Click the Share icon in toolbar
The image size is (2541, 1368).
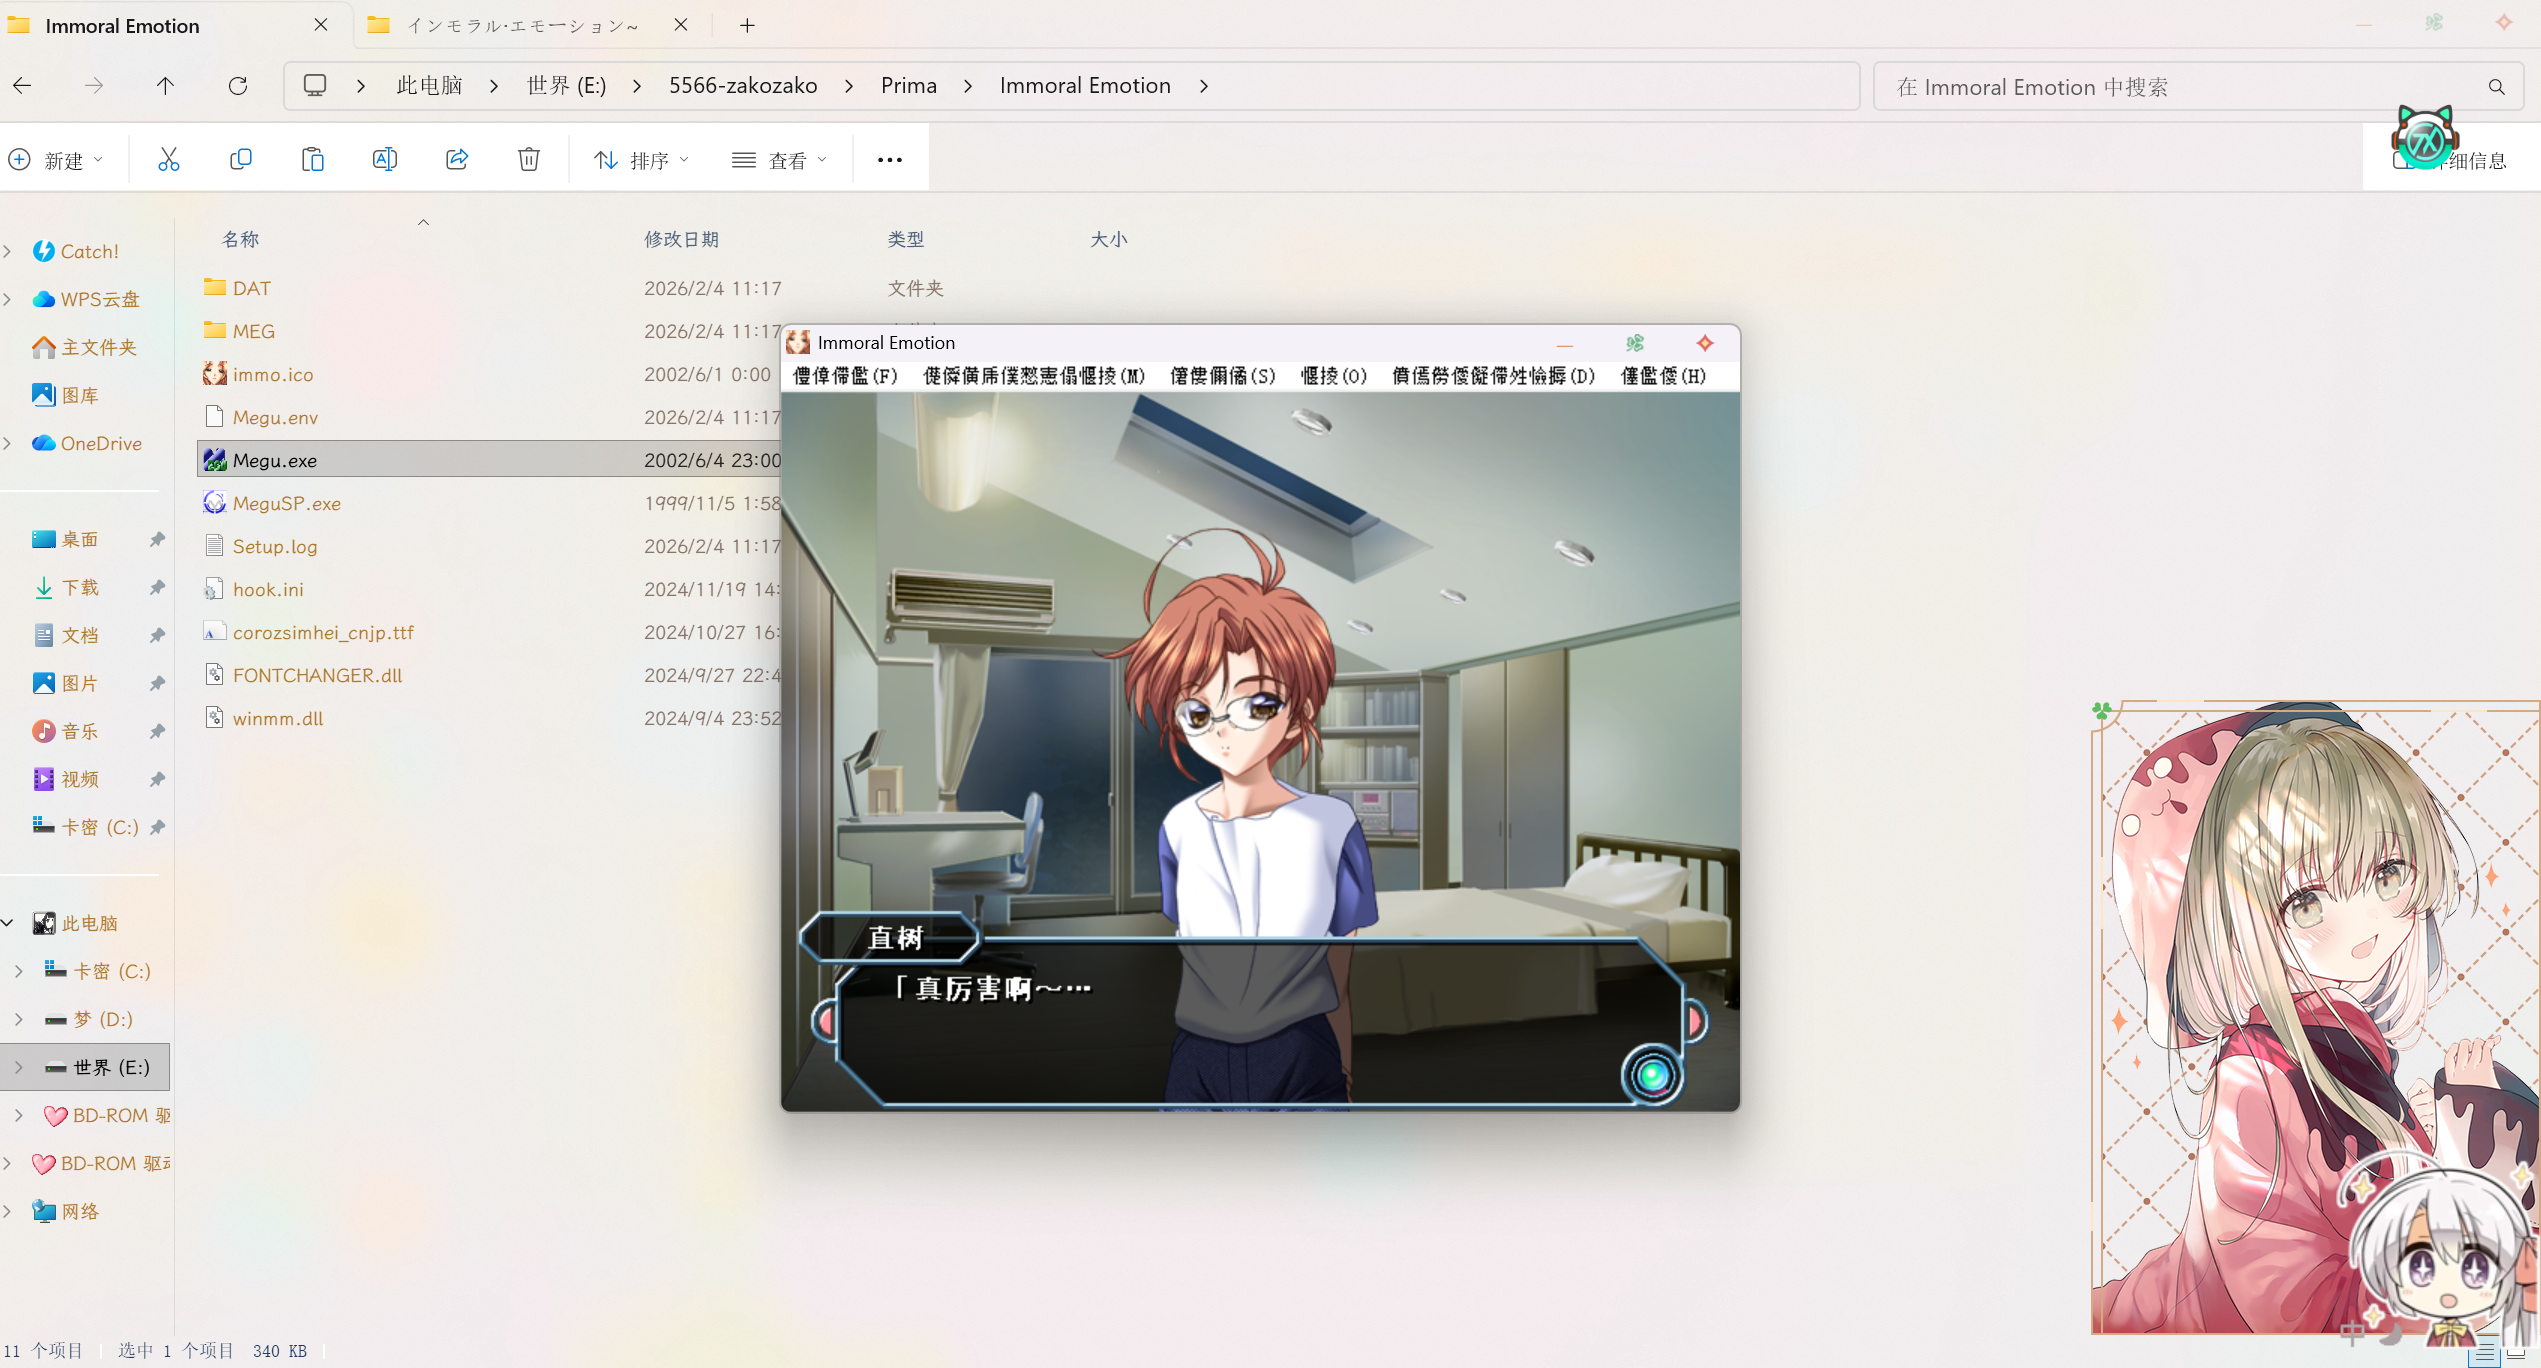457,160
